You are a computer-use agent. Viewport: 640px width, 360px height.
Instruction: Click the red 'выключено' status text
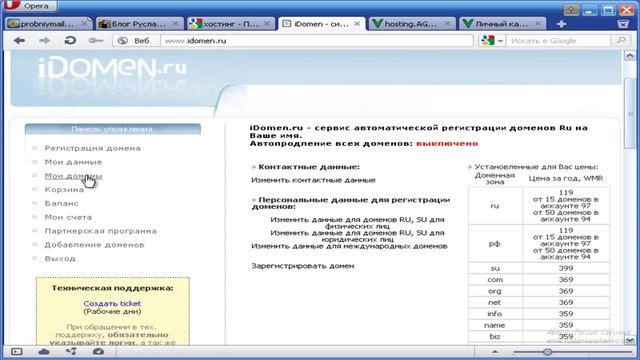[447, 143]
